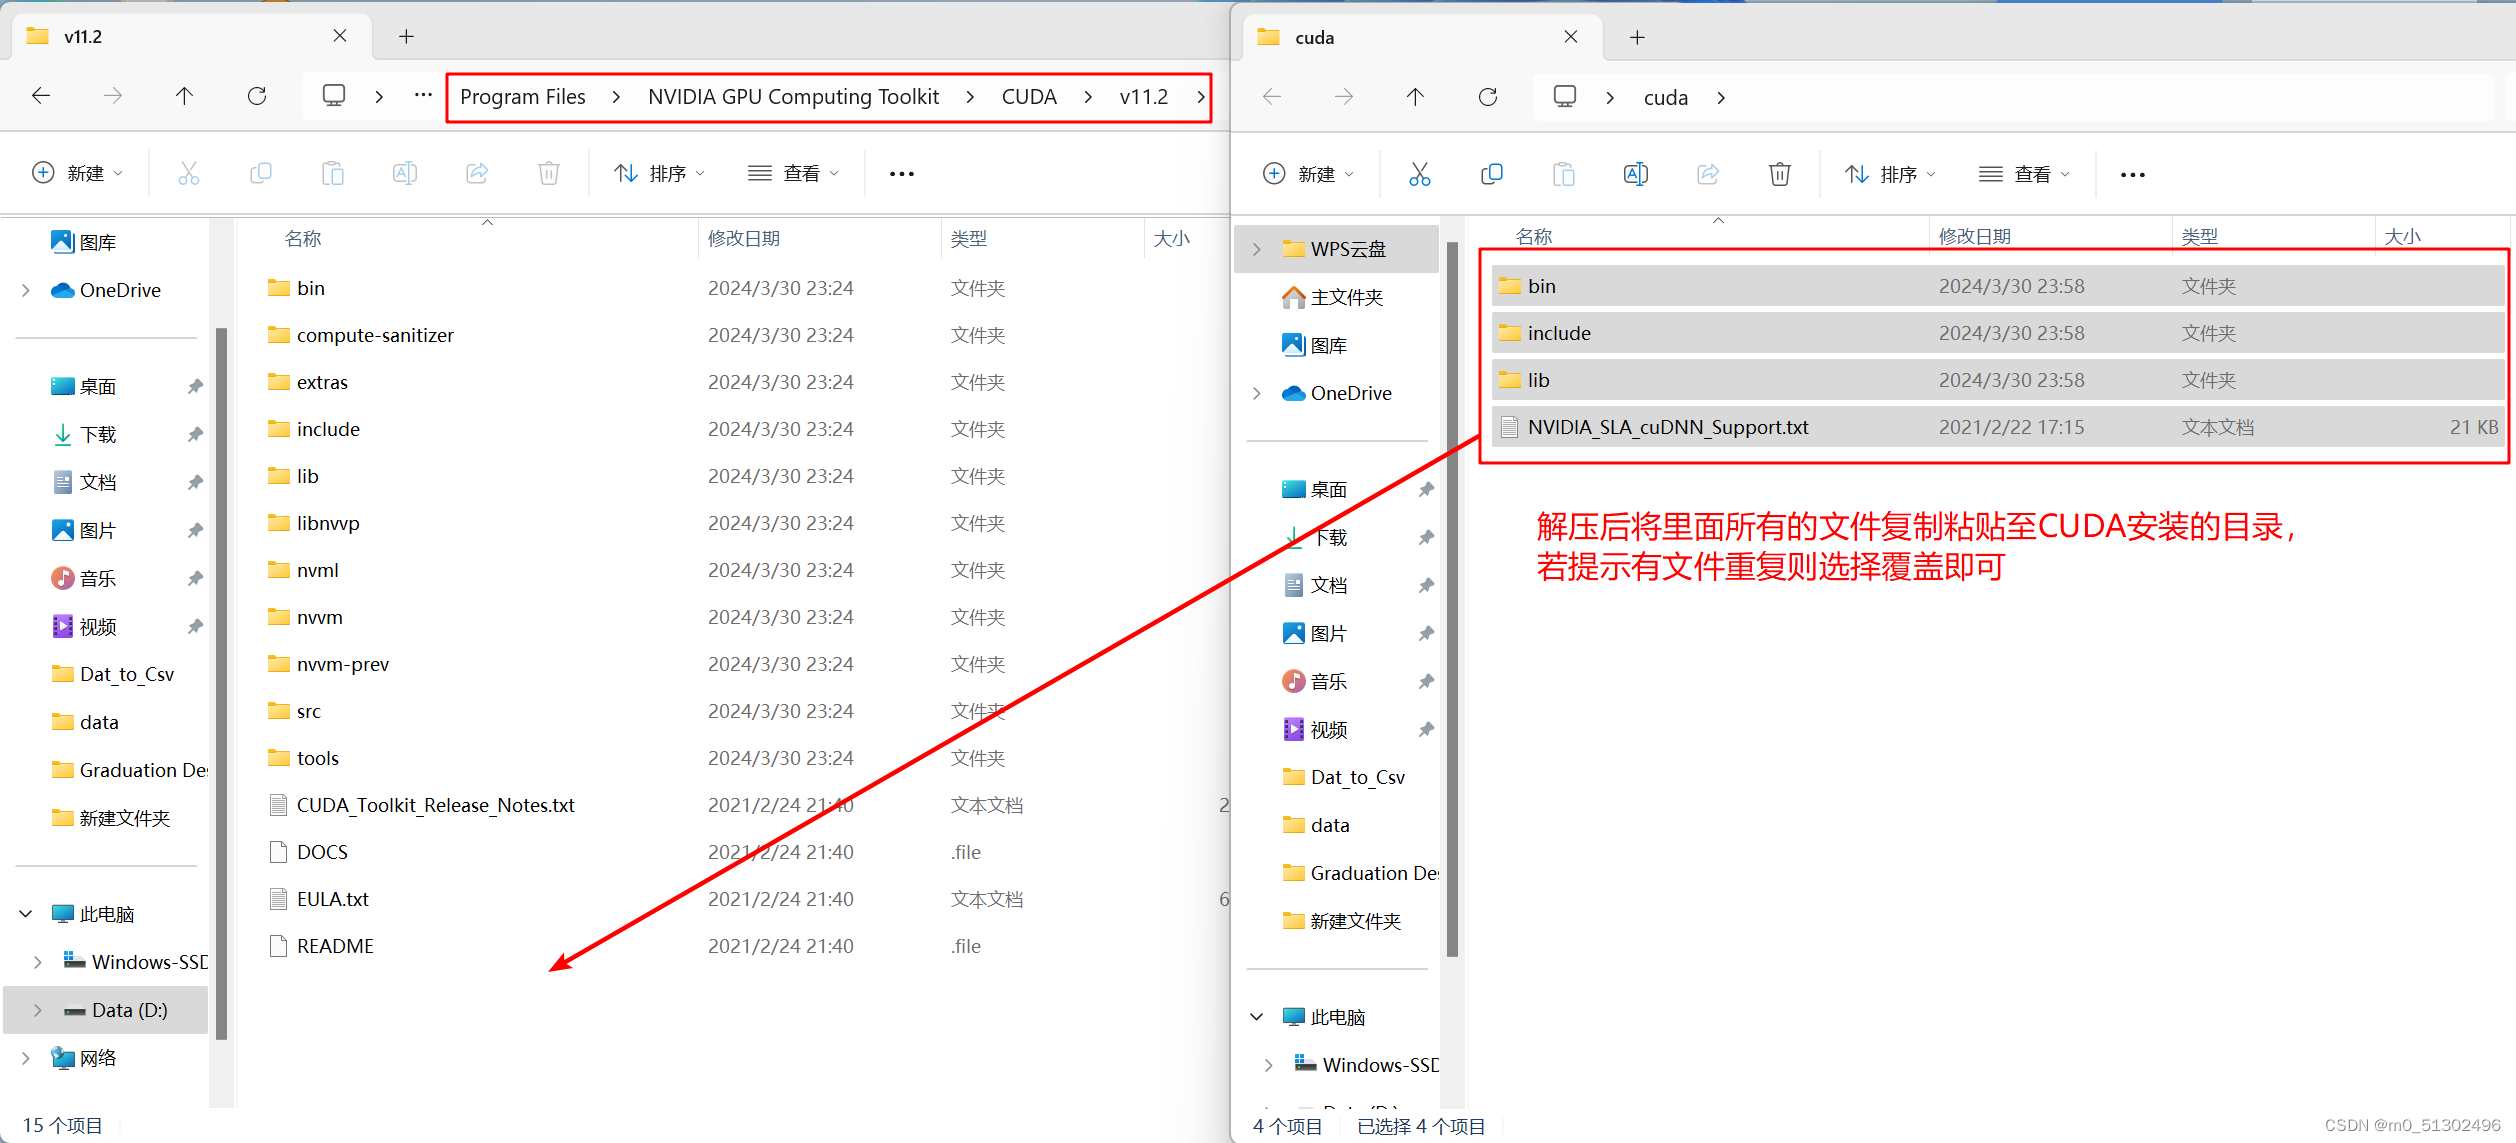This screenshot has width=2516, height=1143.
Task: Navigate to CUDA via the breadcrumb
Action: pyautogui.click(x=1028, y=96)
